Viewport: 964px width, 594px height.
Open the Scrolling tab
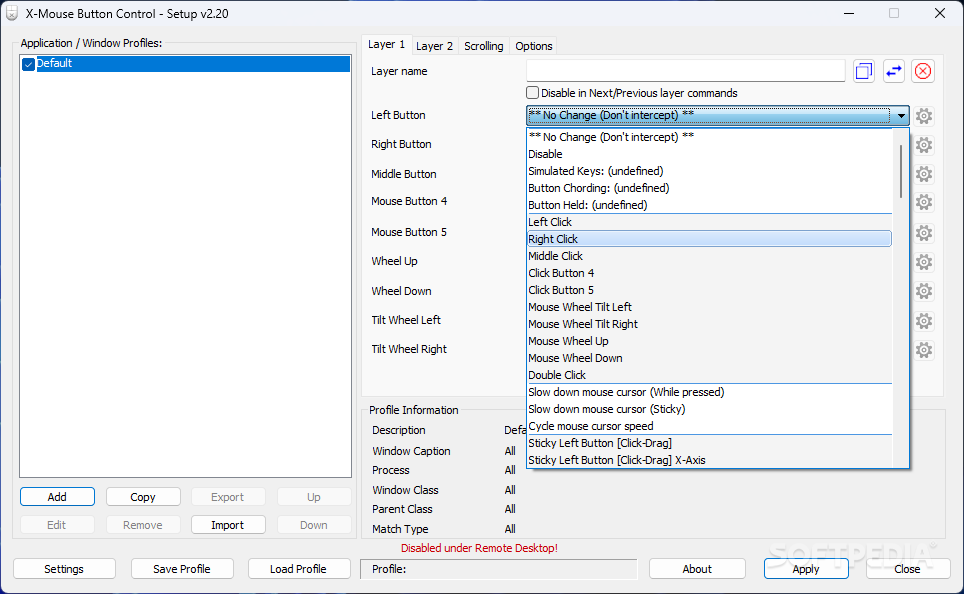pos(483,46)
